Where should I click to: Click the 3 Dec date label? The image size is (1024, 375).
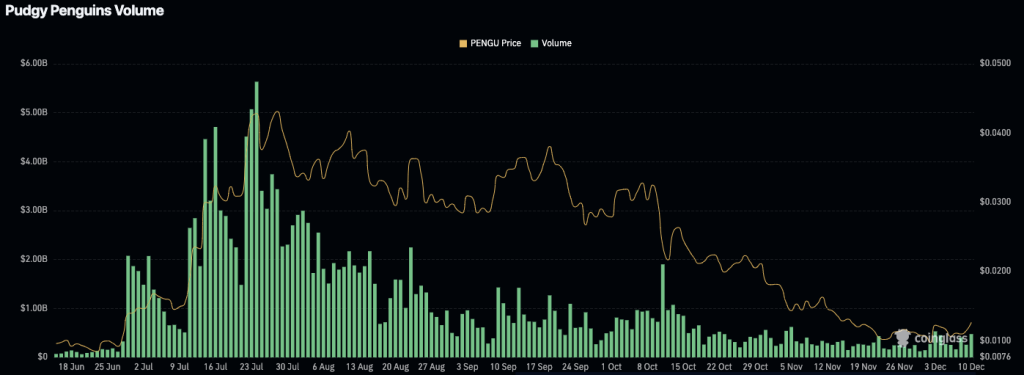point(935,367)
